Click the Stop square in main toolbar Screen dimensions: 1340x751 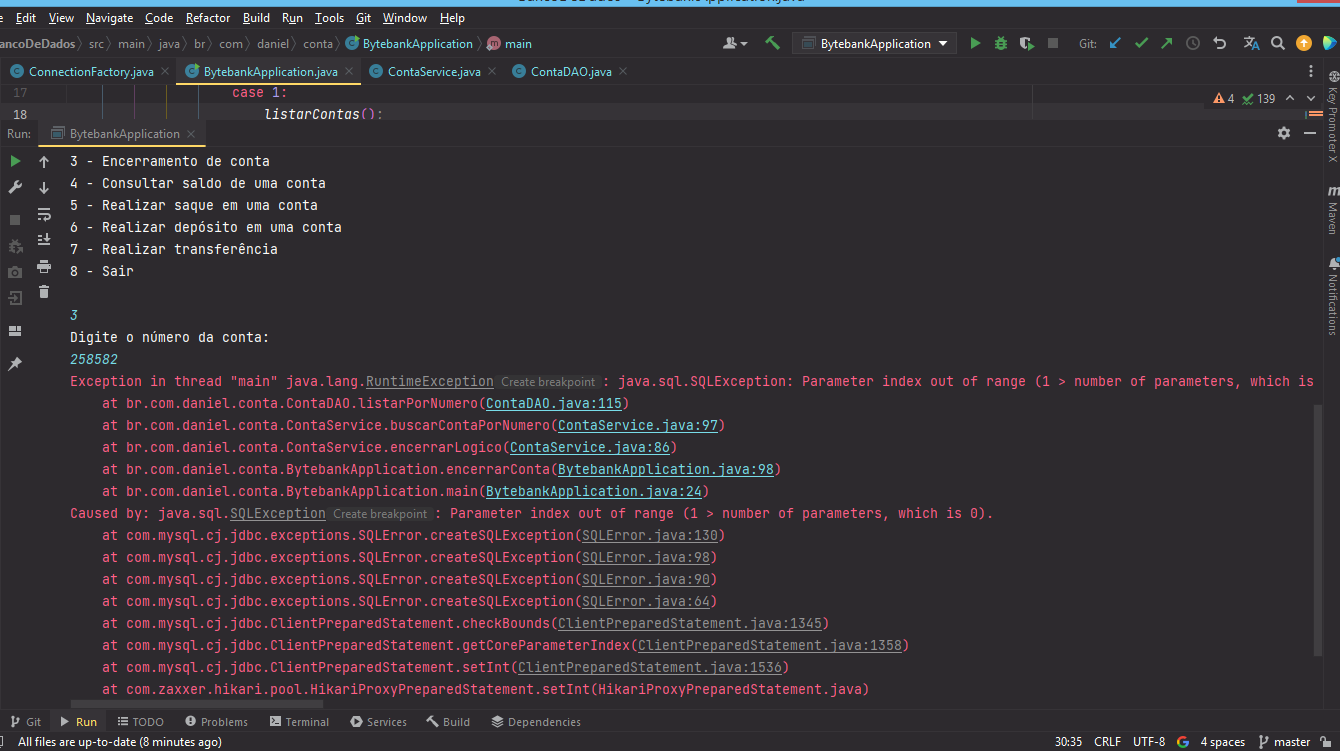1053,44
